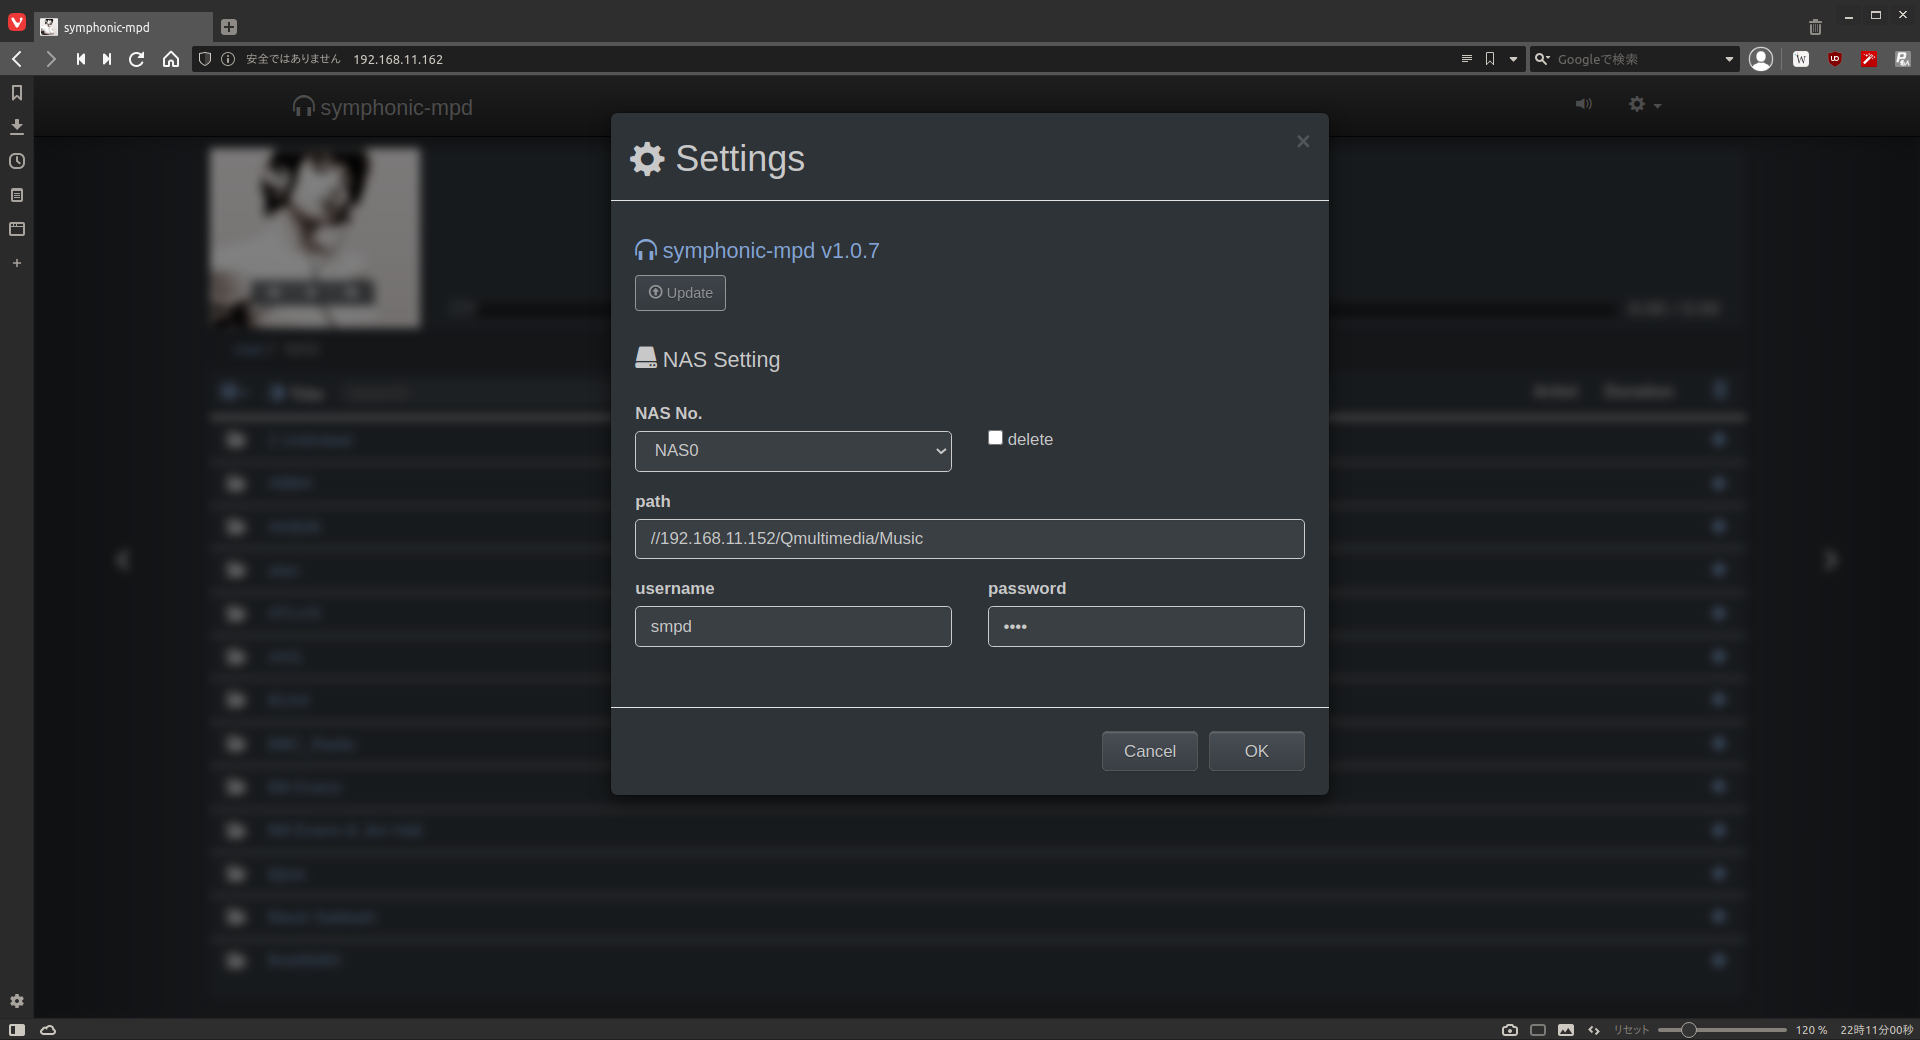Check the delete checkbox
Screen dimensions: 1920x1040
[x=995, y=438]
